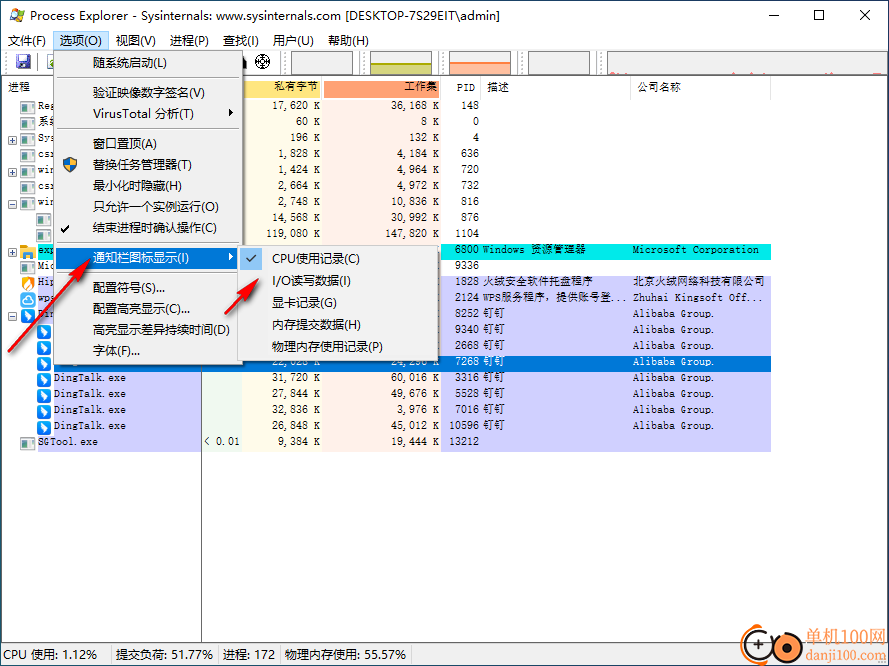Open VirusTotal 分析(T) submenu
The width and height of the screenshot is (889, 666).
click(148, 114)
